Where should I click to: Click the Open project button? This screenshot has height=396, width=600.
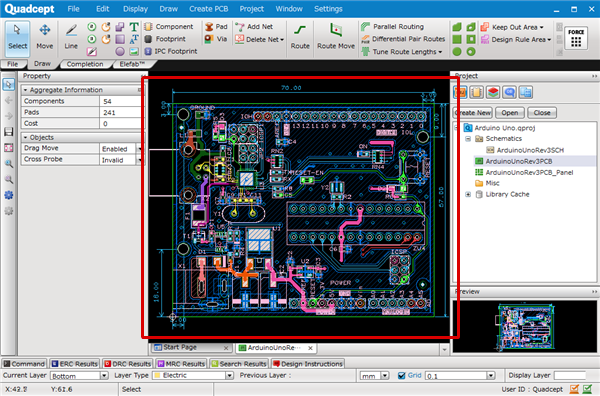510,113
